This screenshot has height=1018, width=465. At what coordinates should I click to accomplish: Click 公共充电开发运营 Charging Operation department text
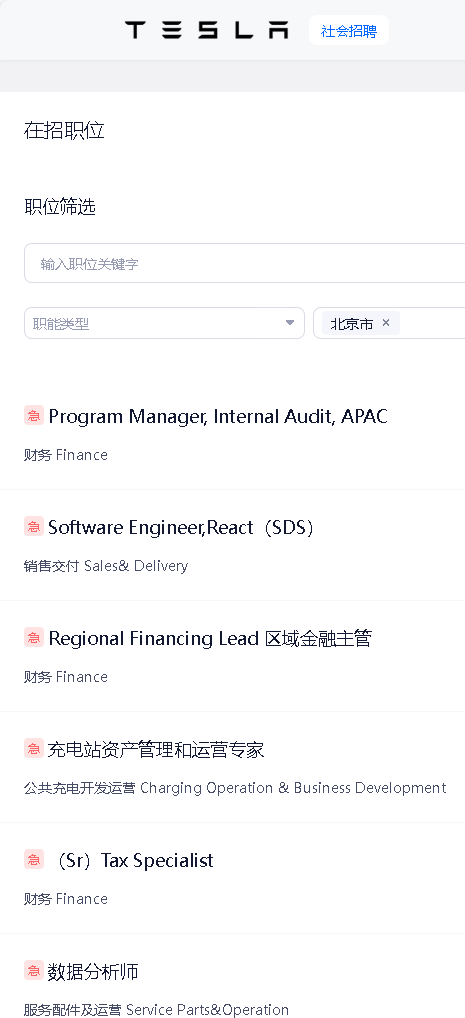(235, 788)
